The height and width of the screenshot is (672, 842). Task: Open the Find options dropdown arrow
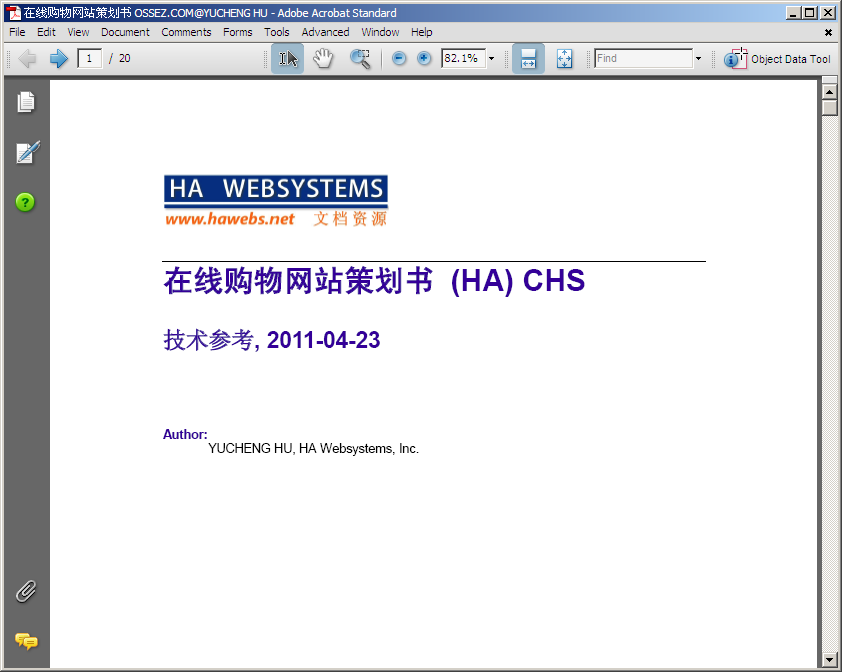coord(698,59)
